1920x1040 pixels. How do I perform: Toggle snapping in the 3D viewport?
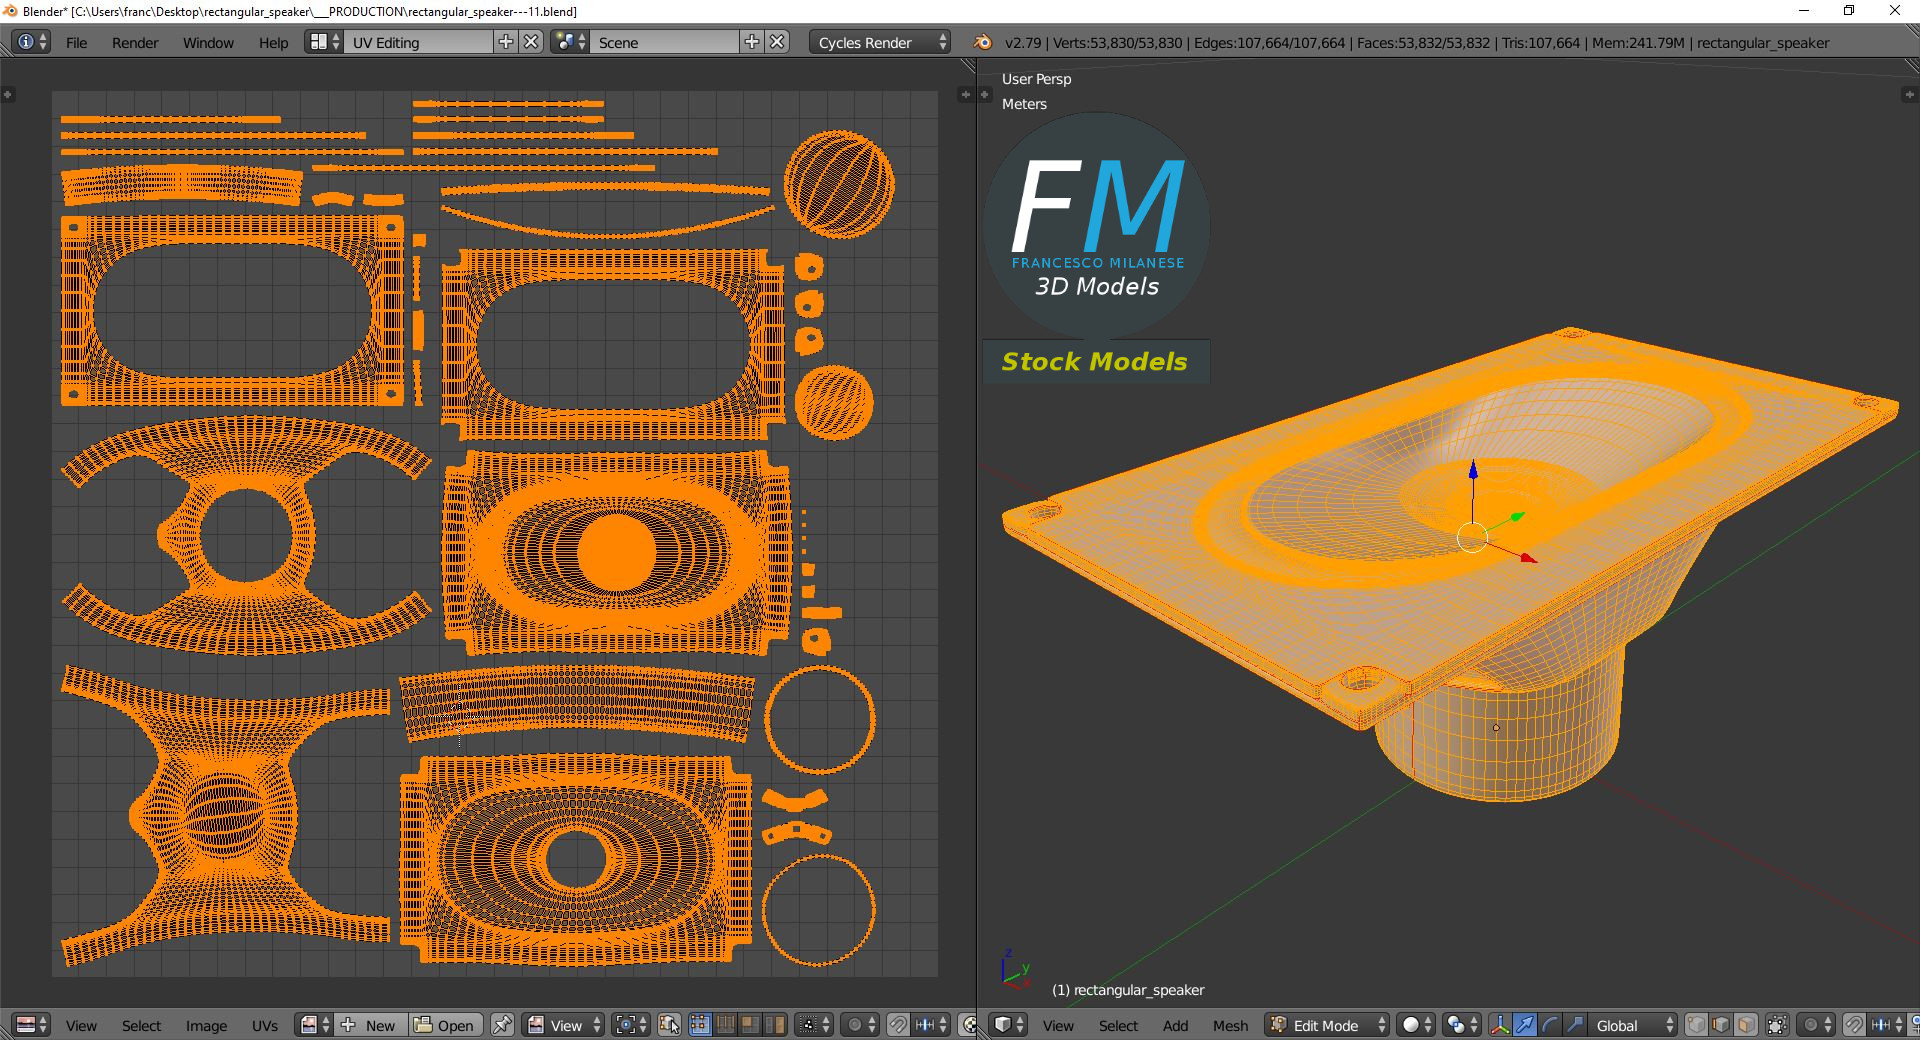(1853, 1025)
